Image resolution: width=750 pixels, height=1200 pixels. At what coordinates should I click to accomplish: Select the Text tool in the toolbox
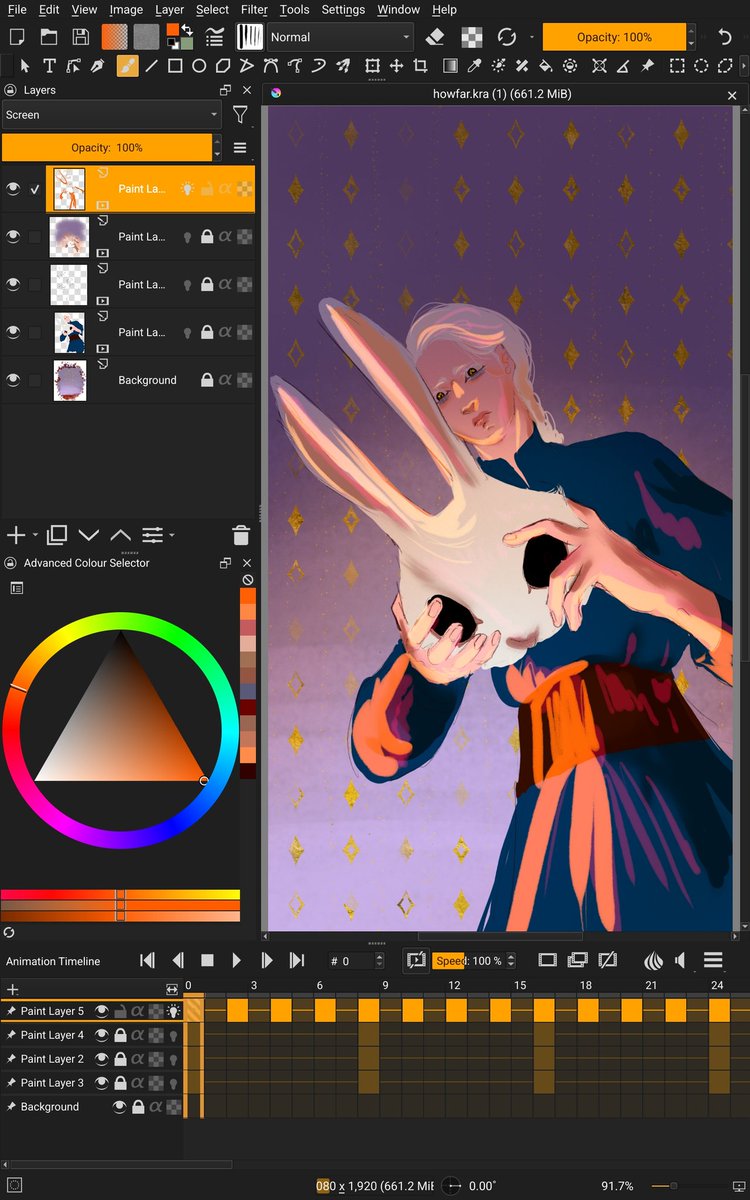coord(49,66)
